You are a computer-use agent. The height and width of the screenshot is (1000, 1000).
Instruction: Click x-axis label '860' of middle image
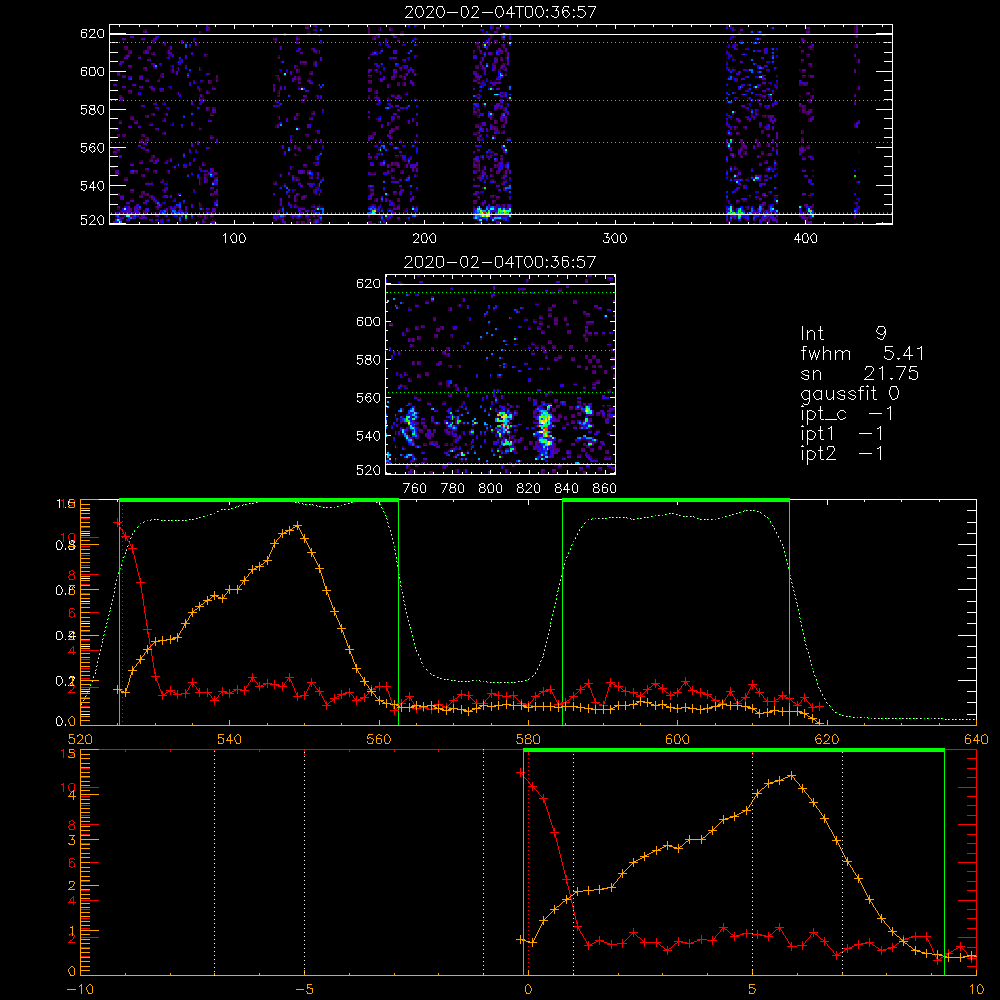point(605,489)
